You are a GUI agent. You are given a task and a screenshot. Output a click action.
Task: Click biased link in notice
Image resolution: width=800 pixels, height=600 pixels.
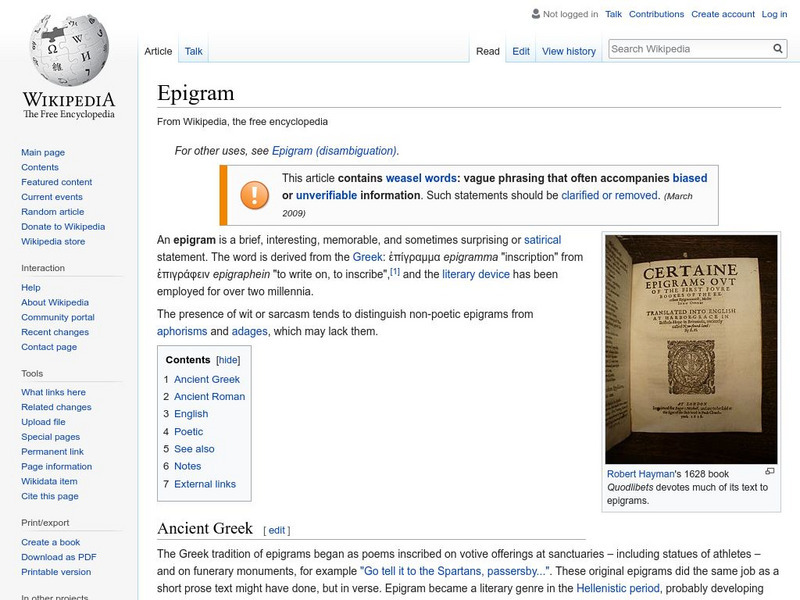coord(690,178)
